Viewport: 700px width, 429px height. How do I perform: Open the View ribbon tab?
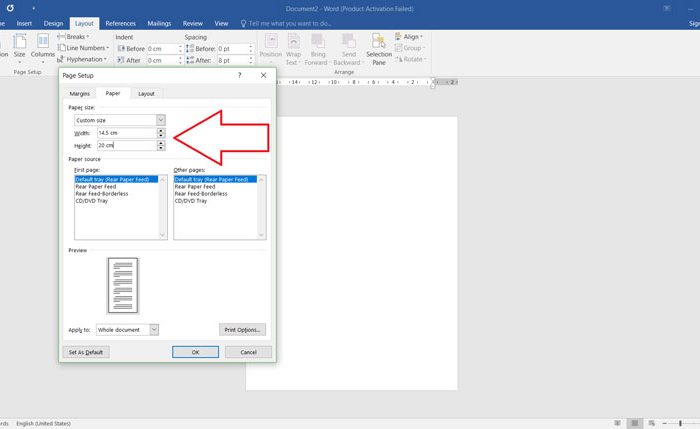click(221, 23)
